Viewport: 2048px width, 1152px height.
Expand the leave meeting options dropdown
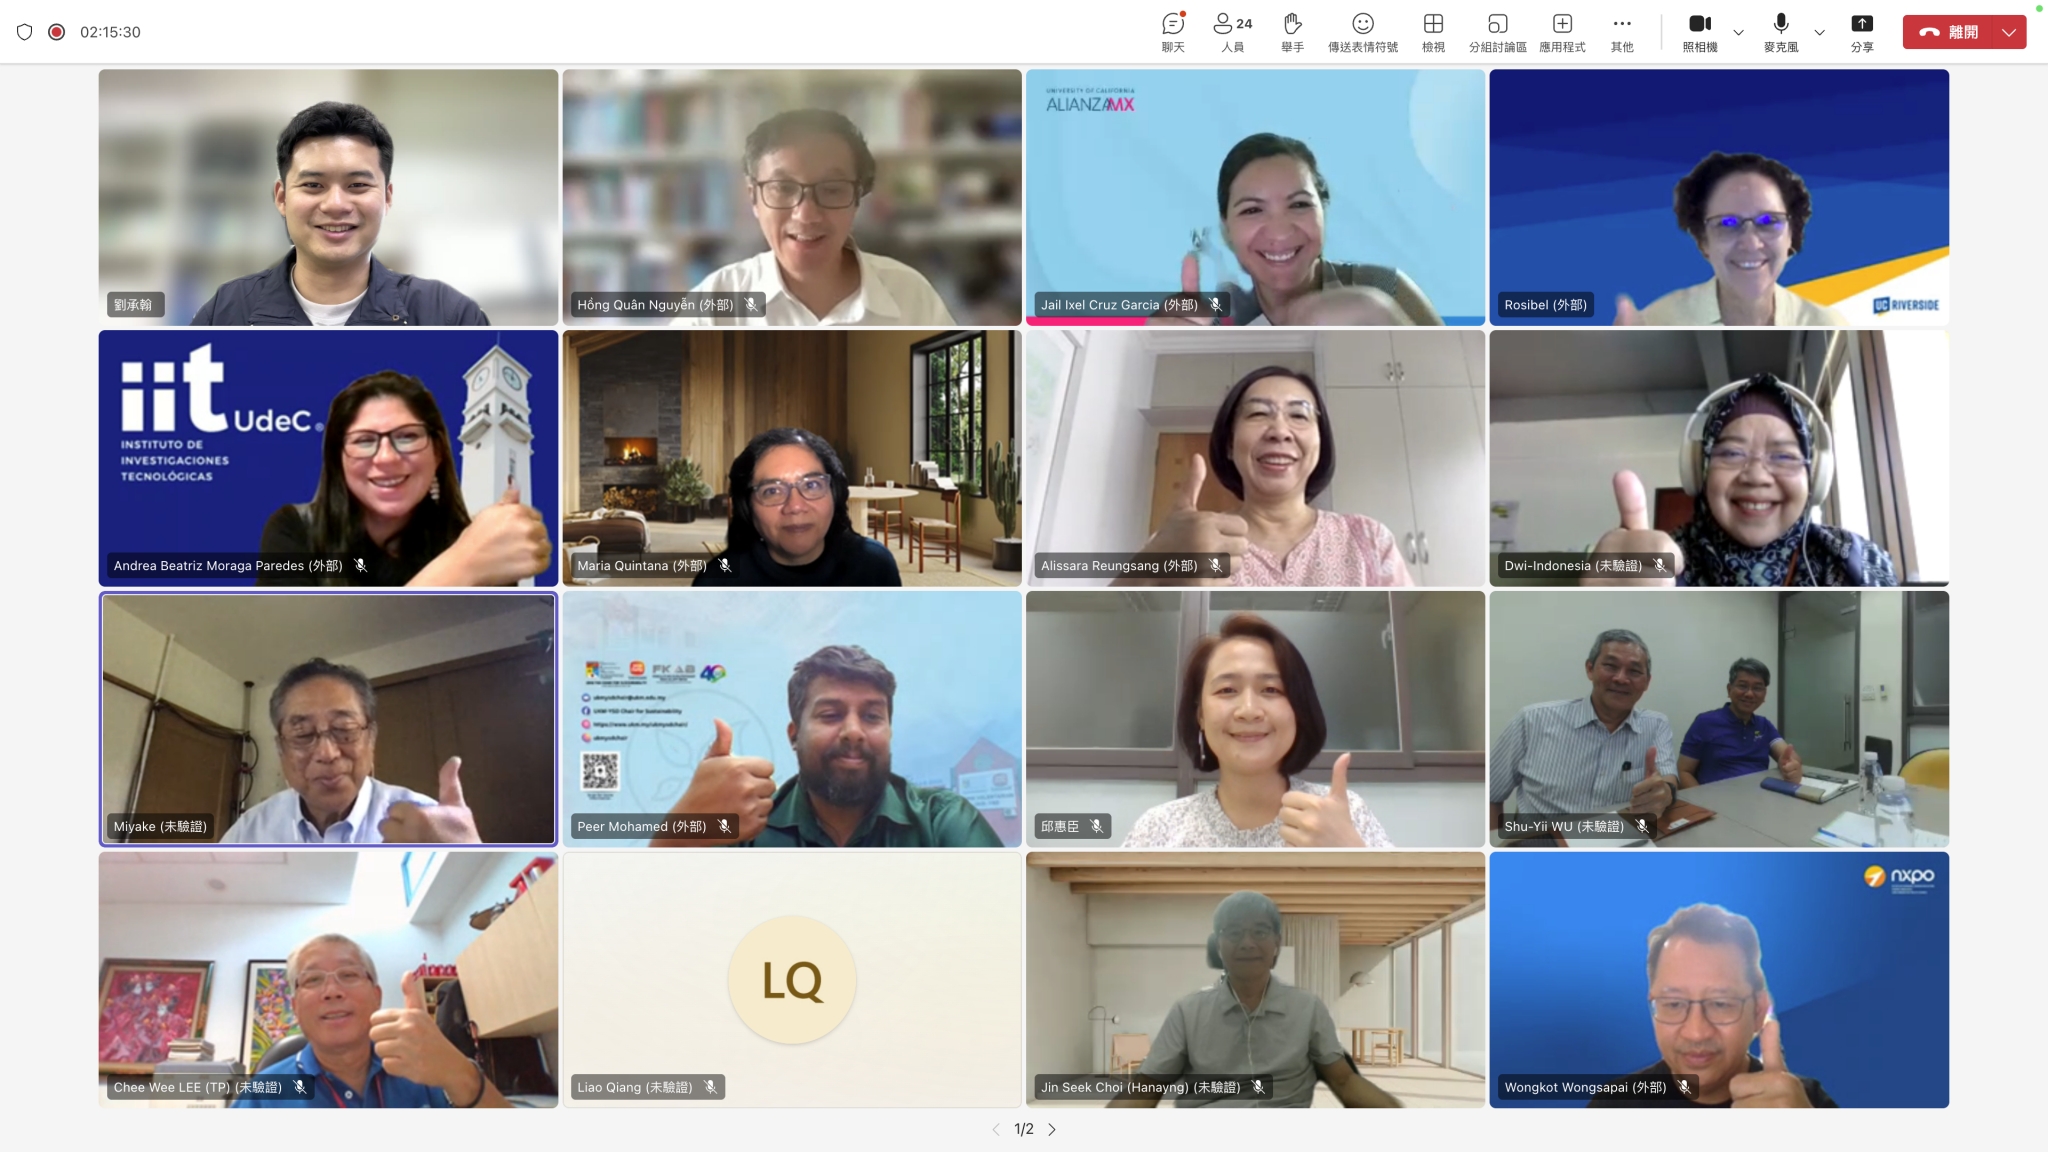2009,32
